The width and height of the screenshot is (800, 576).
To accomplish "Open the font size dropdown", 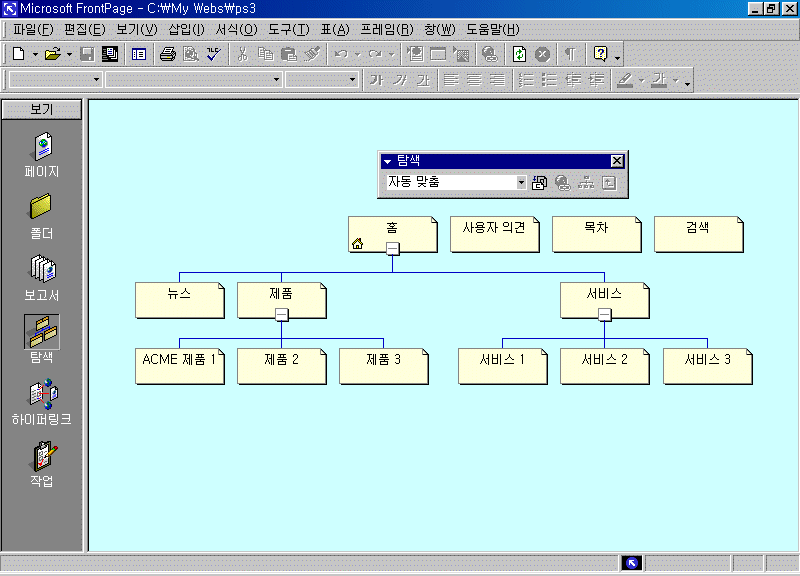I will 352,80.
